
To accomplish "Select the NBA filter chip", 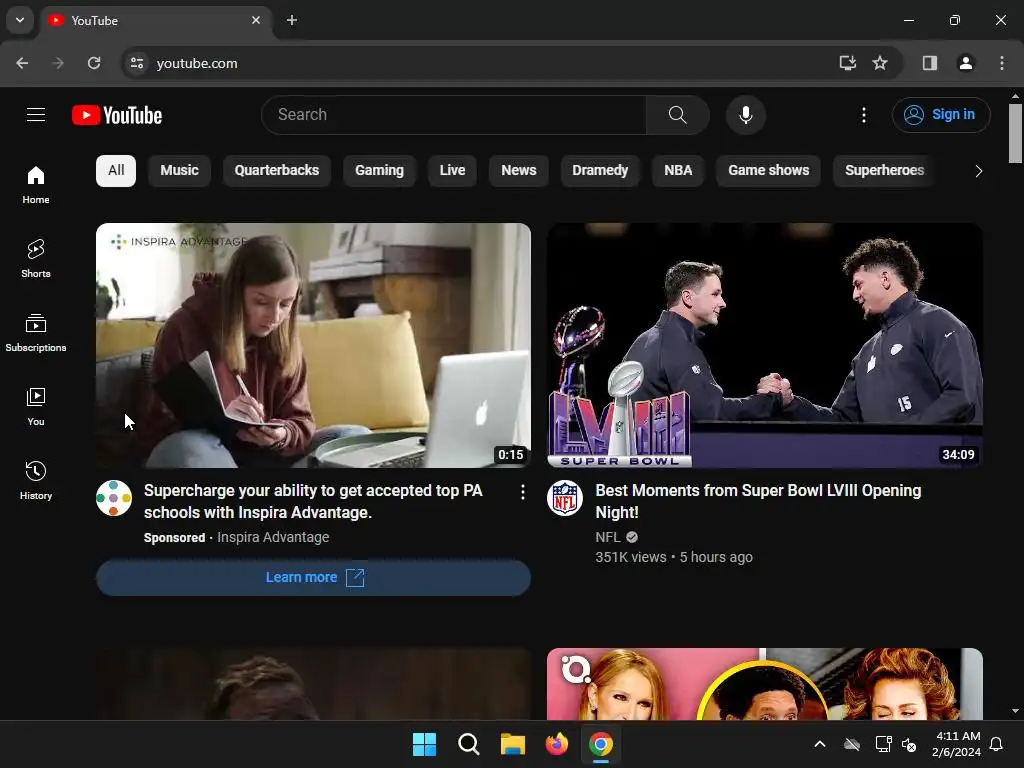I will click(678, 170).
